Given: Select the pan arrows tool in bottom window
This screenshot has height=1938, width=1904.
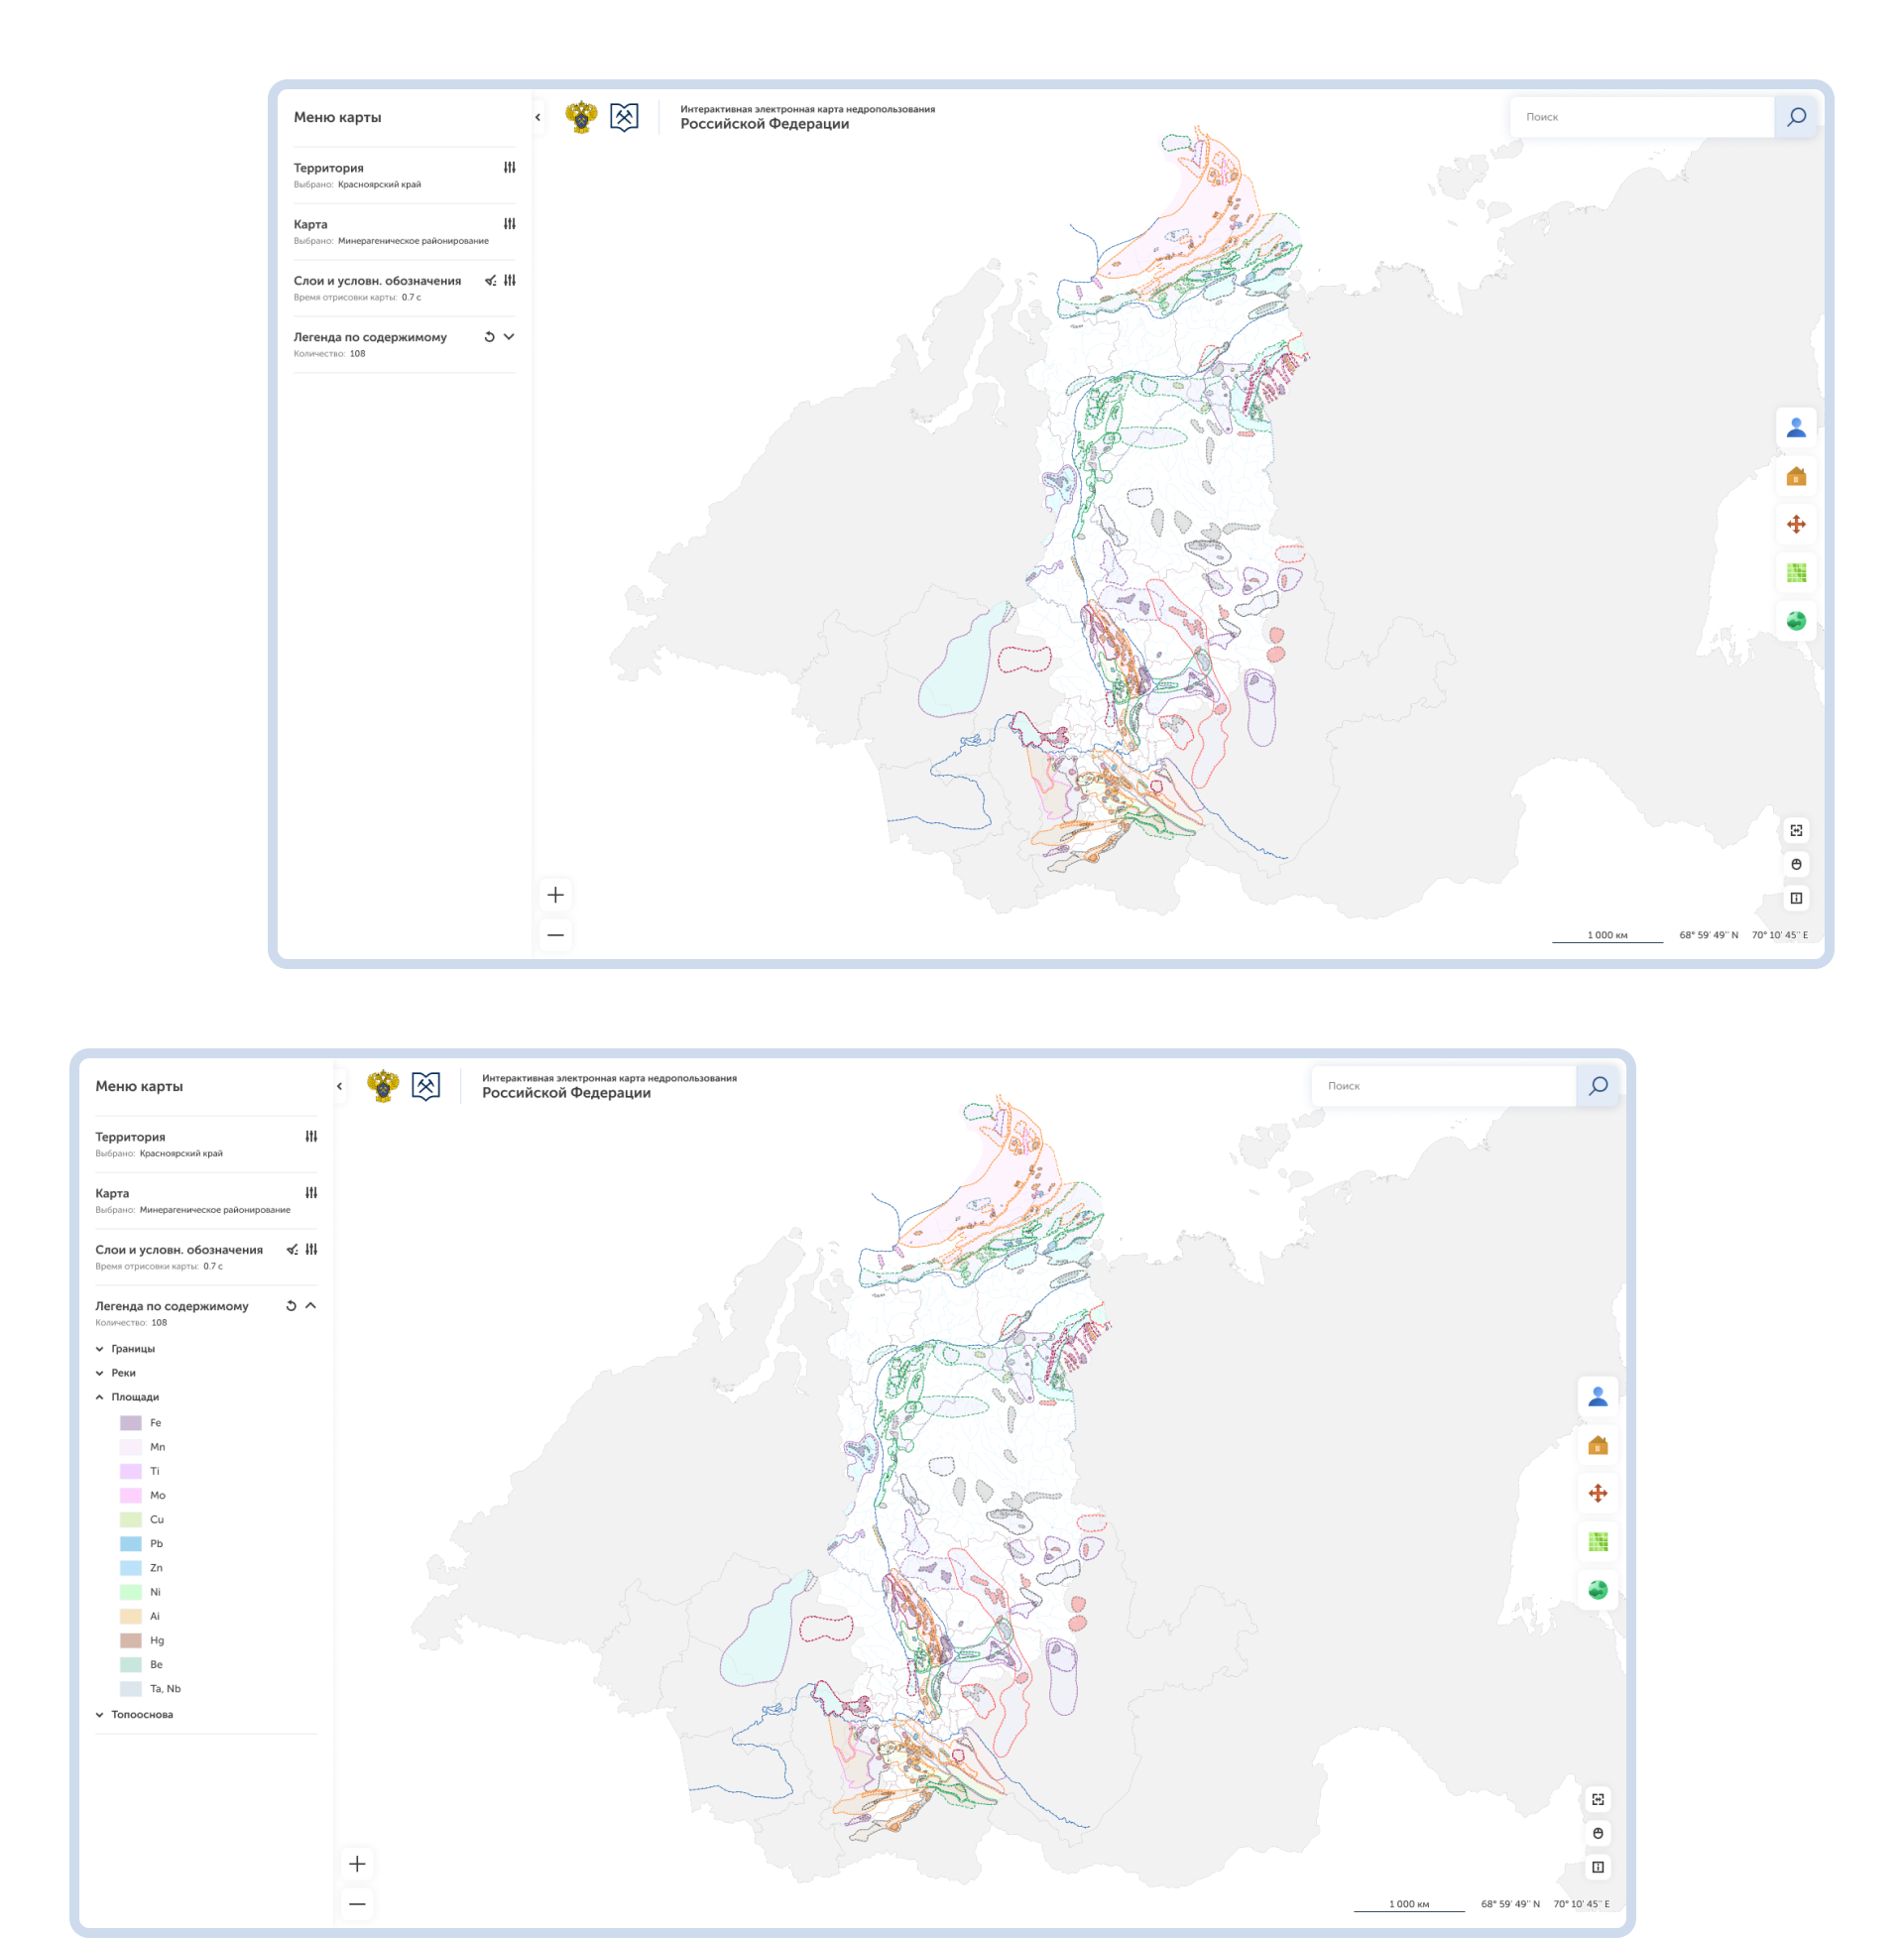Looking at the screenshot, I should point(1597,1493).
